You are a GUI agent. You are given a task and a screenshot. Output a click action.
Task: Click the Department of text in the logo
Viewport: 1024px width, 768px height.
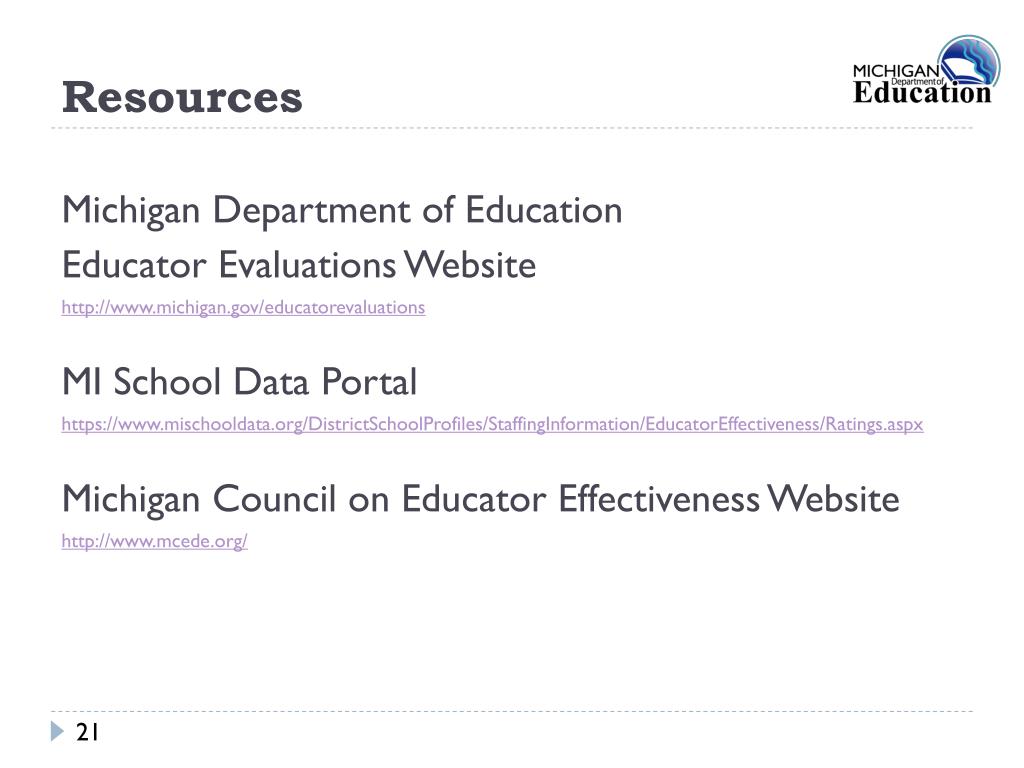click(x=918, y=82)
